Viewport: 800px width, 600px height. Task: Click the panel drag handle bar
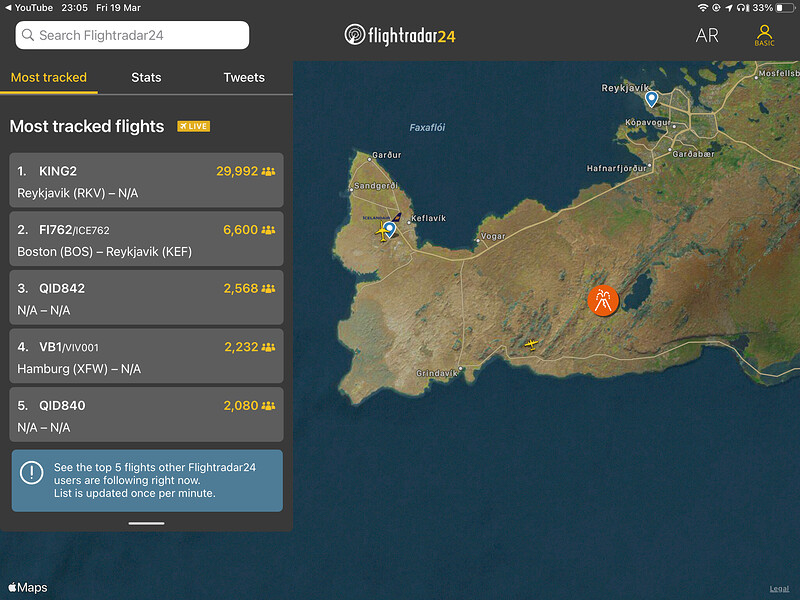146,523
